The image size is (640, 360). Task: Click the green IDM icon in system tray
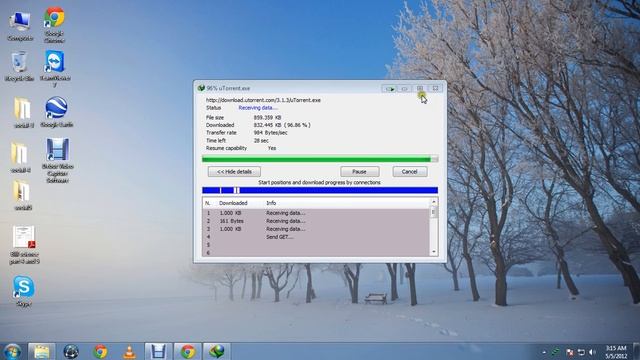point(556,351)
